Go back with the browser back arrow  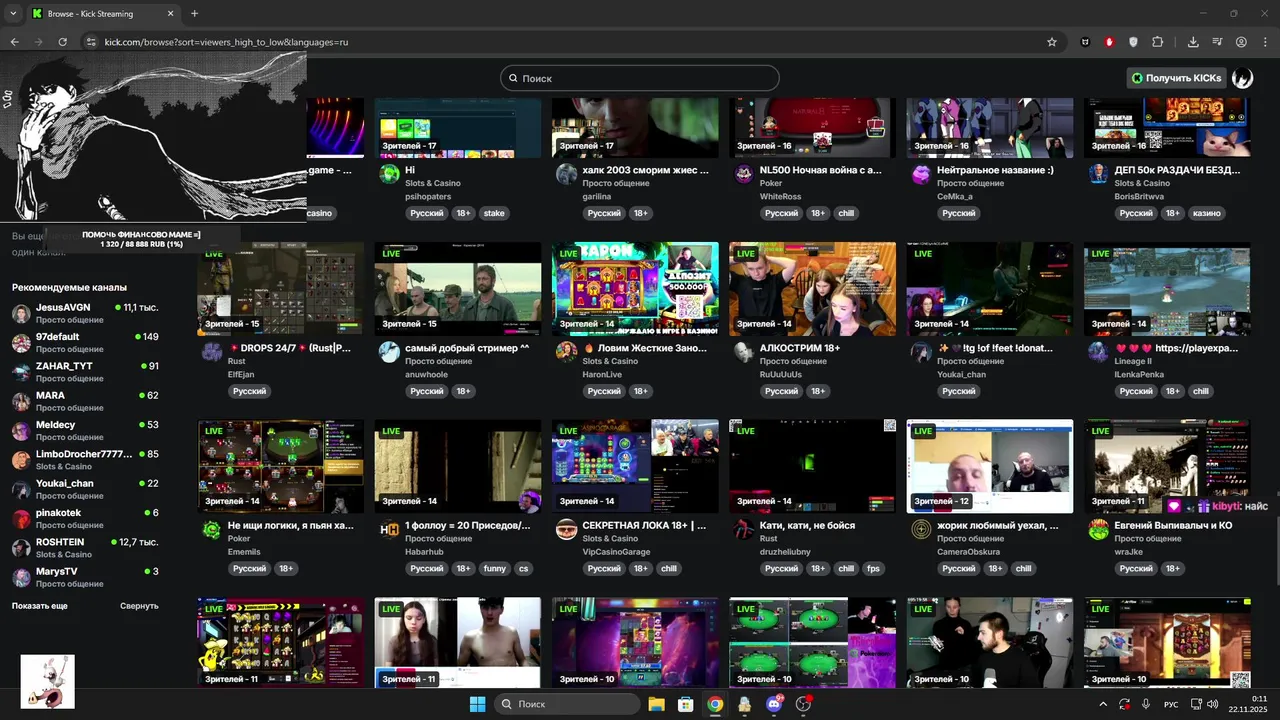(14, 42)
